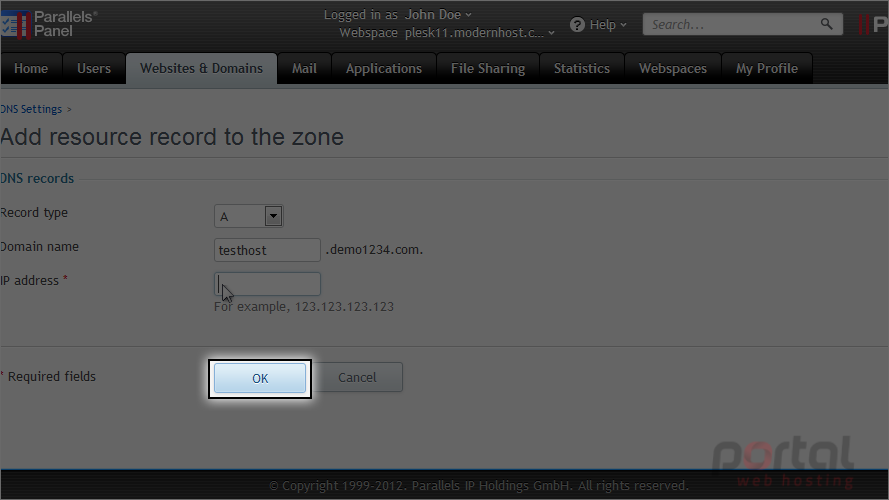Click the Cancel button
Screen dimensions: 889x500
tap(357, 378)
